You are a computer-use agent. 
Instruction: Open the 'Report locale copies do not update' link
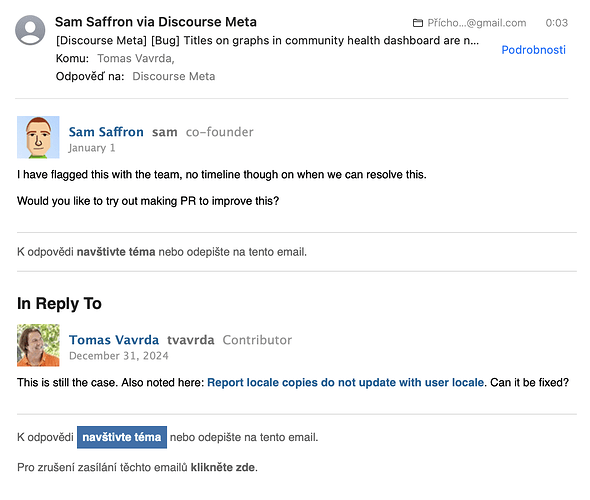pos(345,383)
